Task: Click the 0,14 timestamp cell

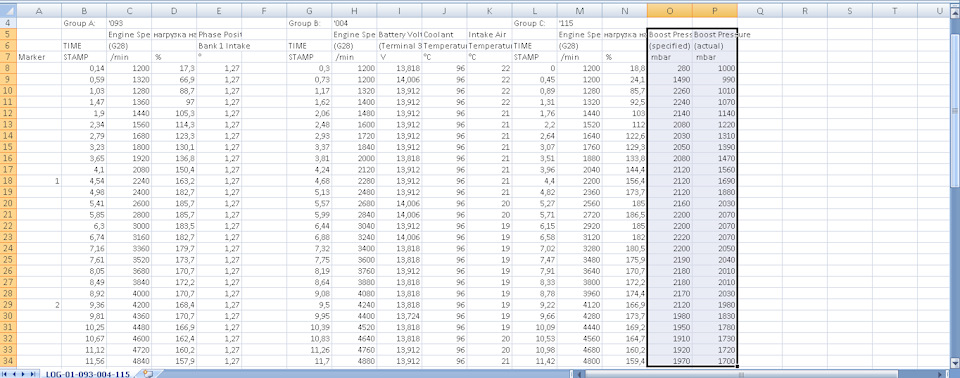Action: pos(84,68)
